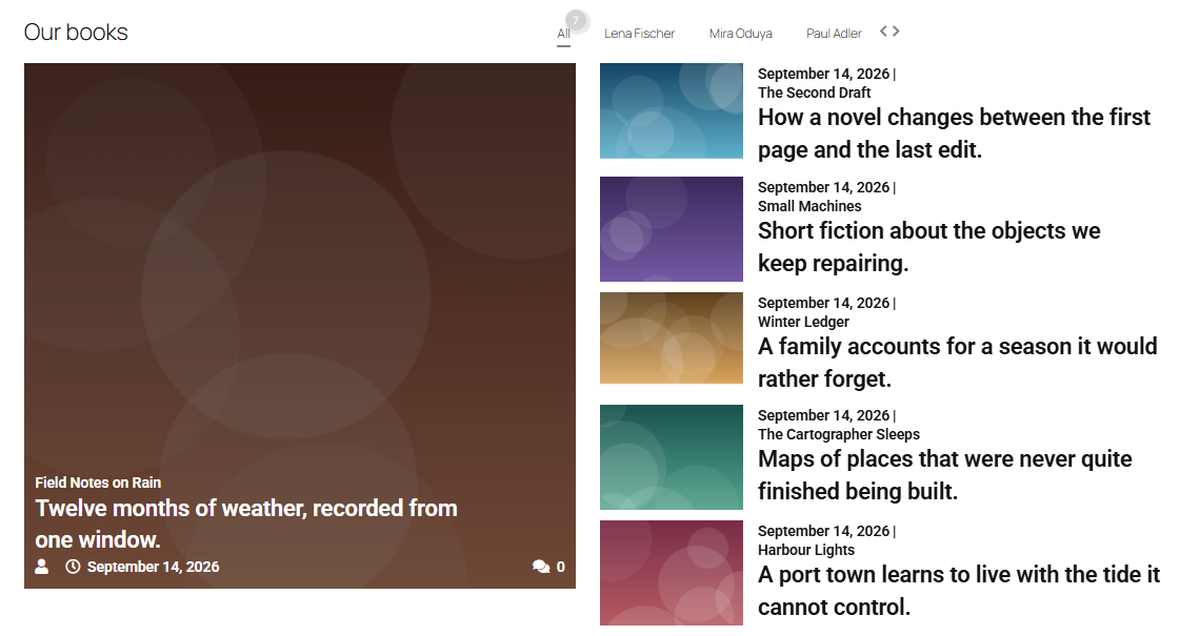Click Harbour Lights title link
The height and width of the screenshot is (636, 1200).
click(x=806, y=550)
